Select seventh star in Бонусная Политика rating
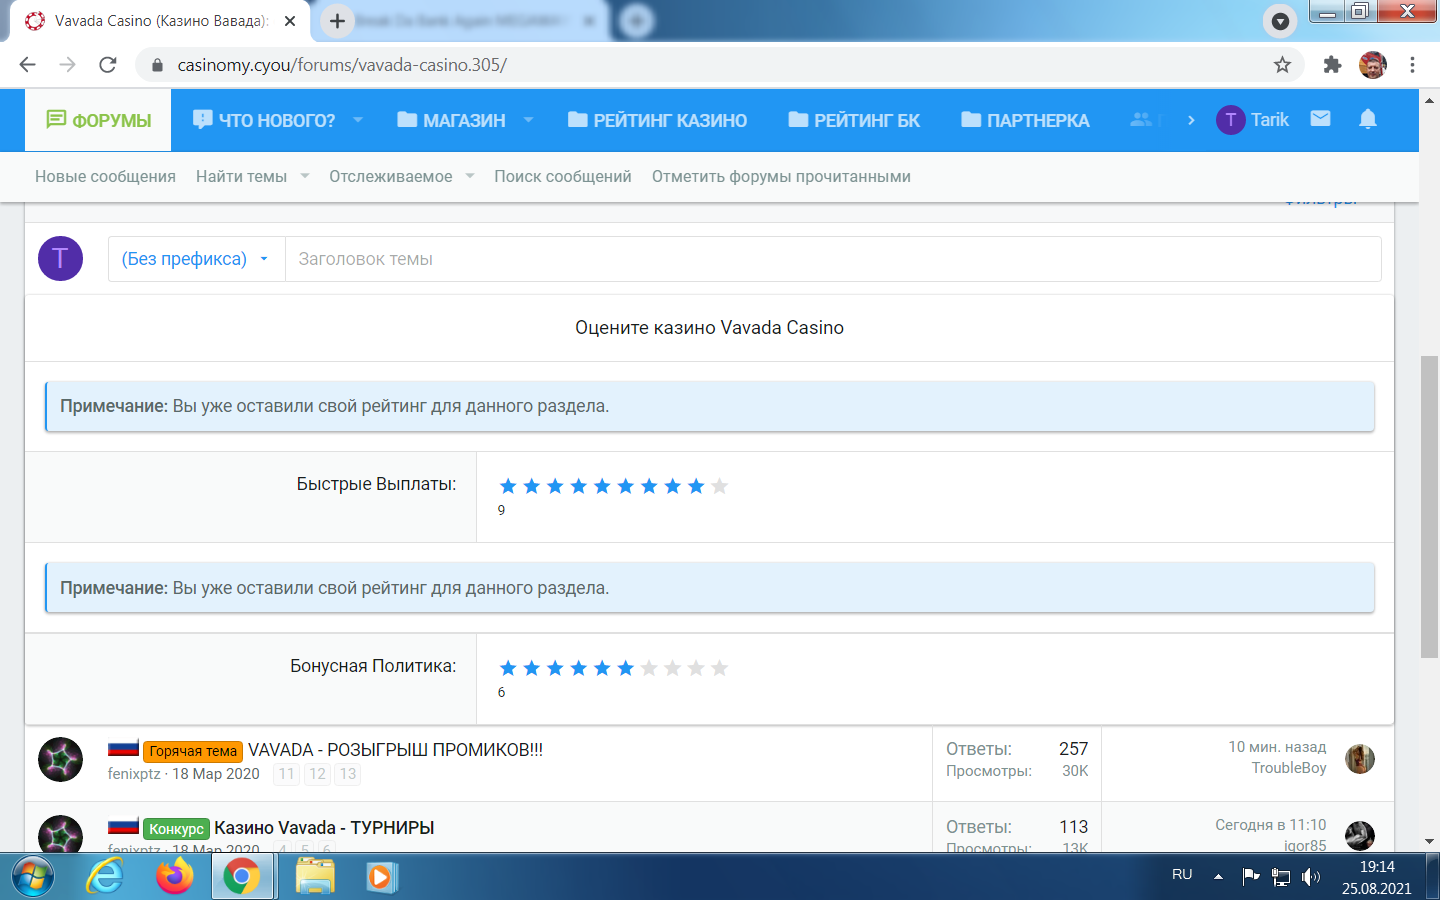This screenshot has width=1440, height=900. [649, 668]
